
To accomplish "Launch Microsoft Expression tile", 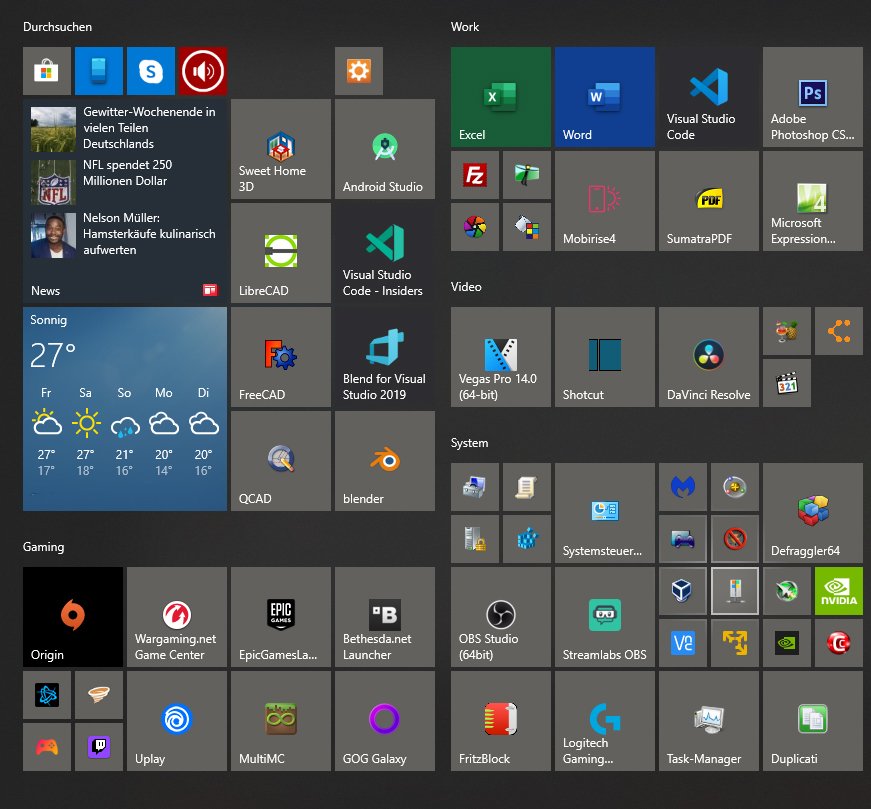I will (813, 201).
